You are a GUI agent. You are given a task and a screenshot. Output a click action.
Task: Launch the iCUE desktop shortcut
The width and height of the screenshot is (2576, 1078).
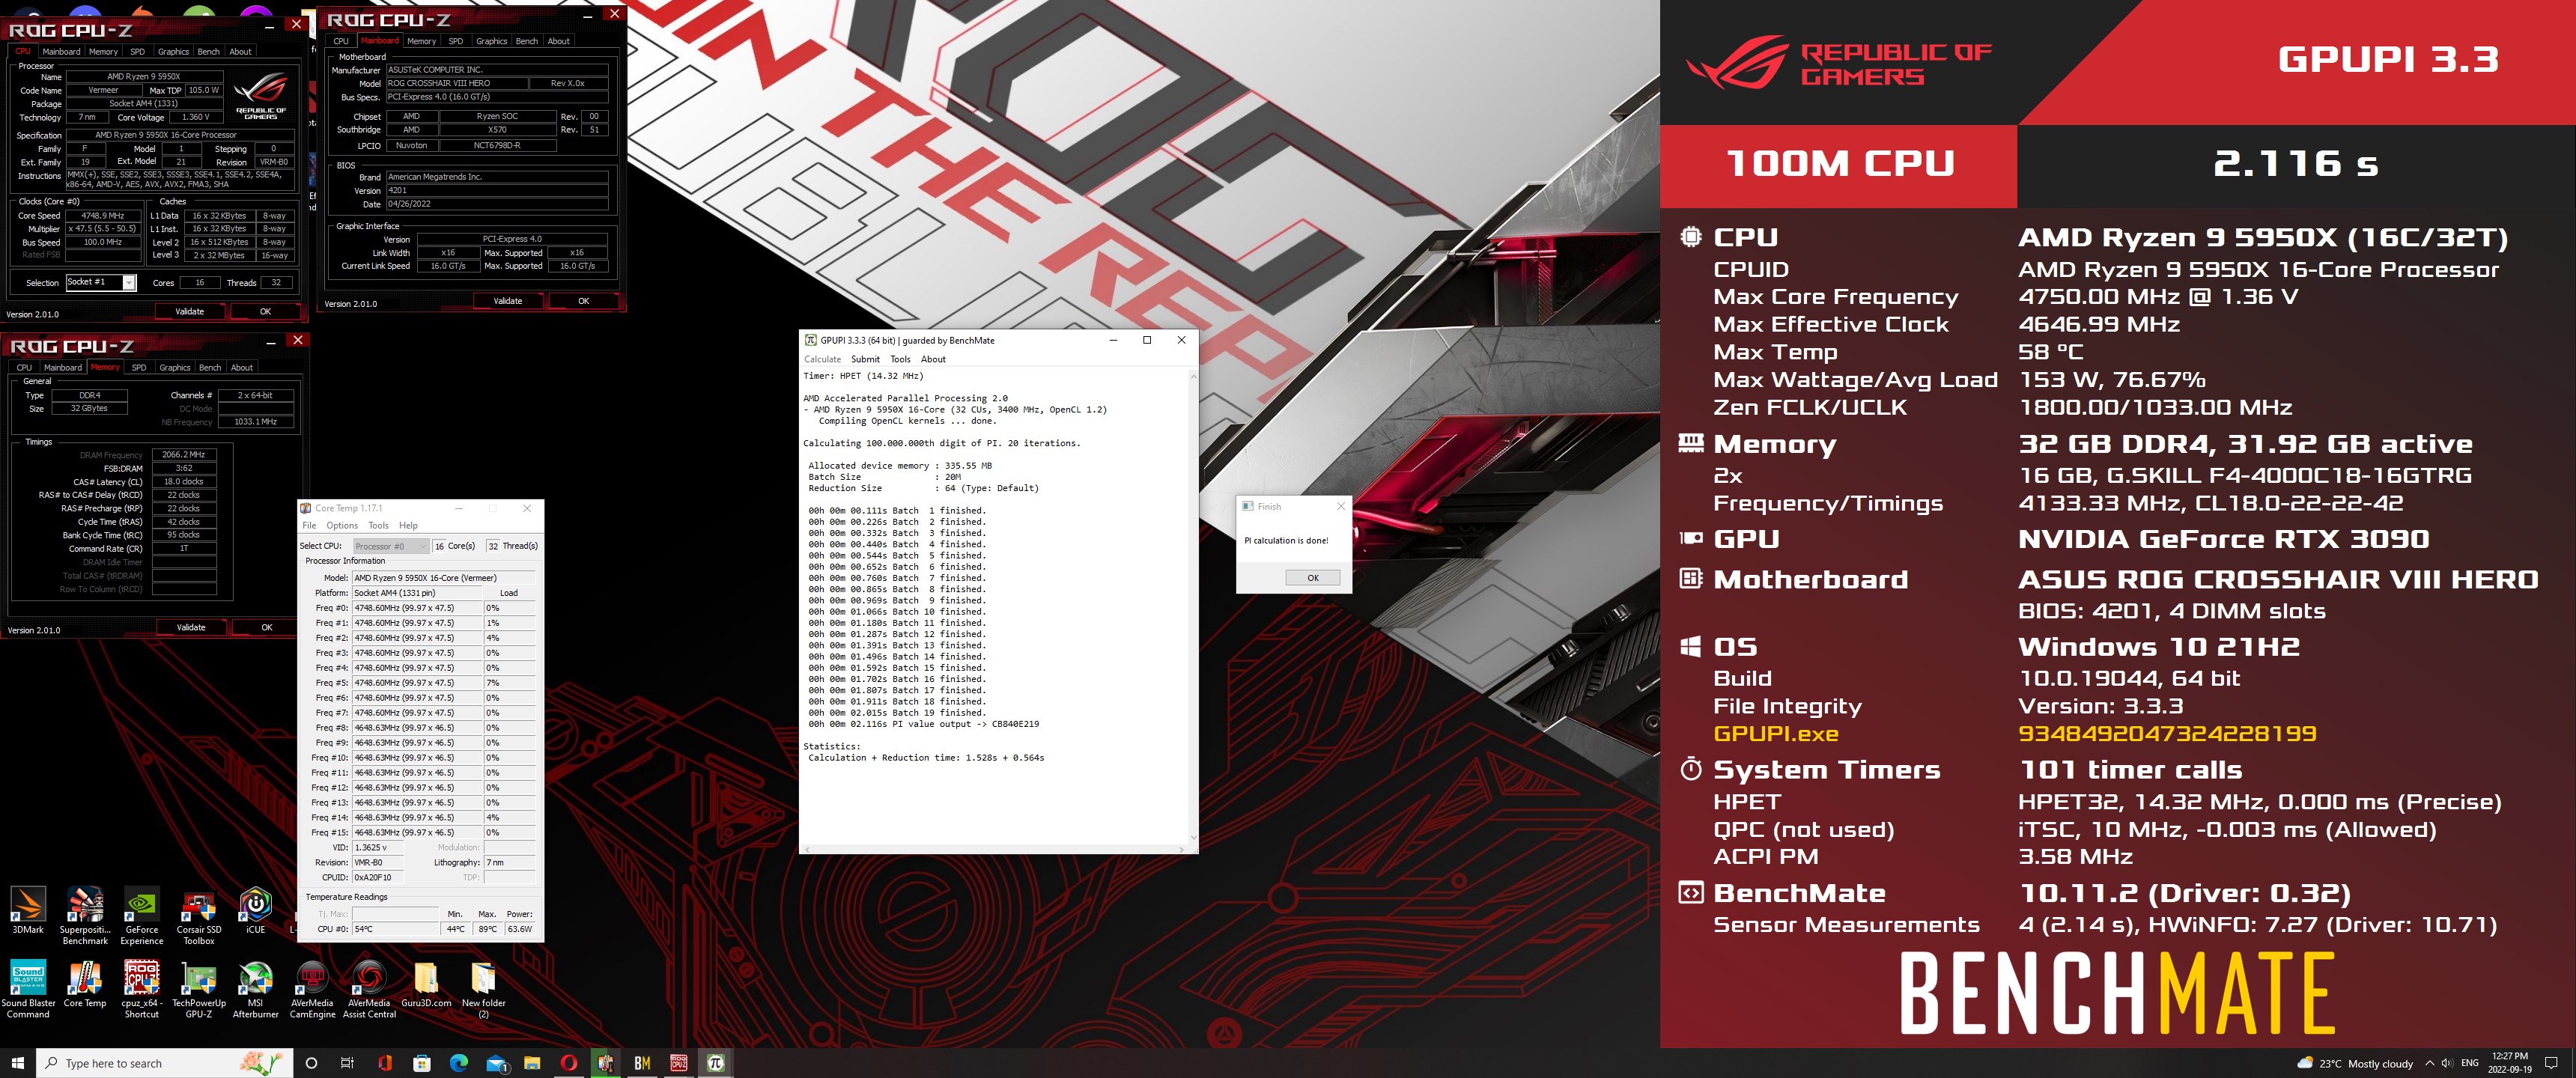coord(256,911)
